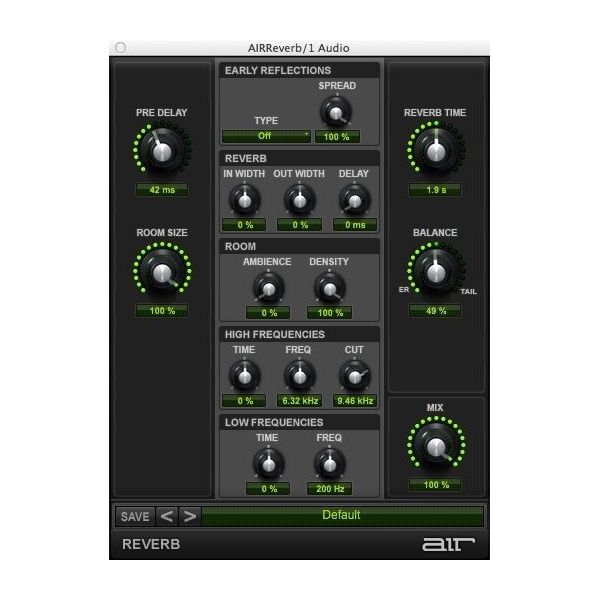Go to previous preset arrow

point(167,516)
